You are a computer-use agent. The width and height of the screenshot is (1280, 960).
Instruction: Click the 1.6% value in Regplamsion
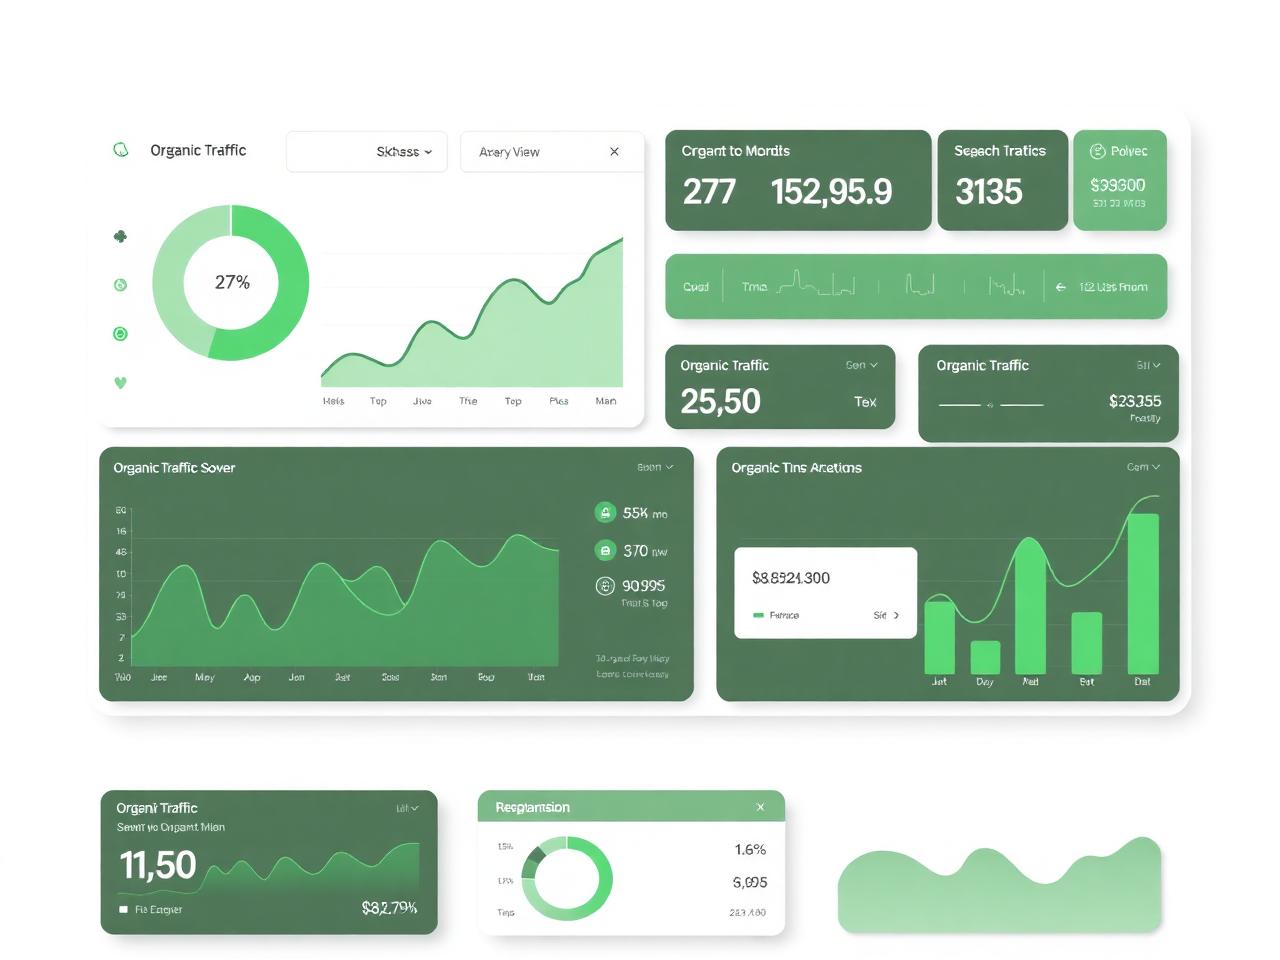[750, 850]
